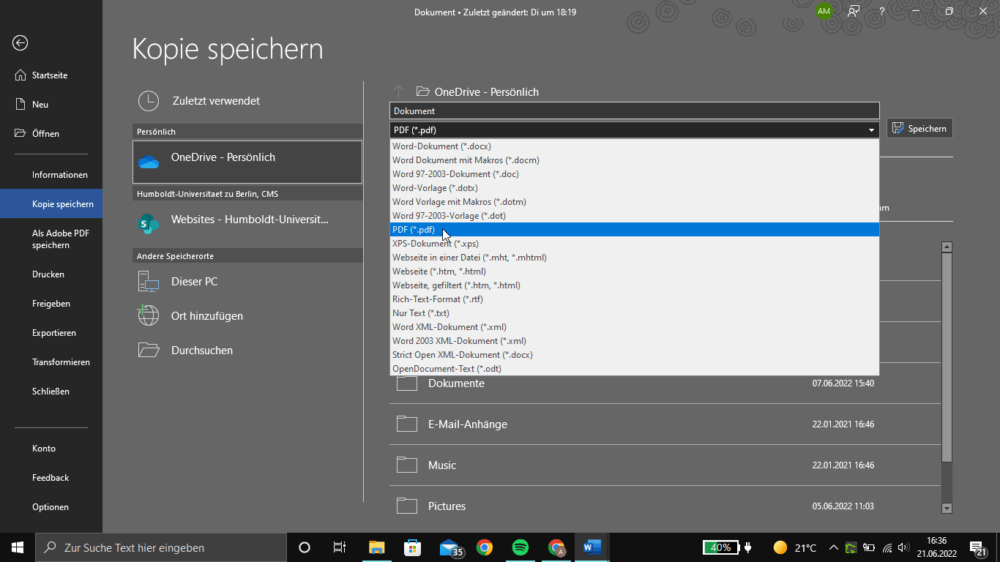The width and height of the screenshot is (1000, 562).
Task: Send Feedback from the sidebar
Action: (x=51, y=478)
